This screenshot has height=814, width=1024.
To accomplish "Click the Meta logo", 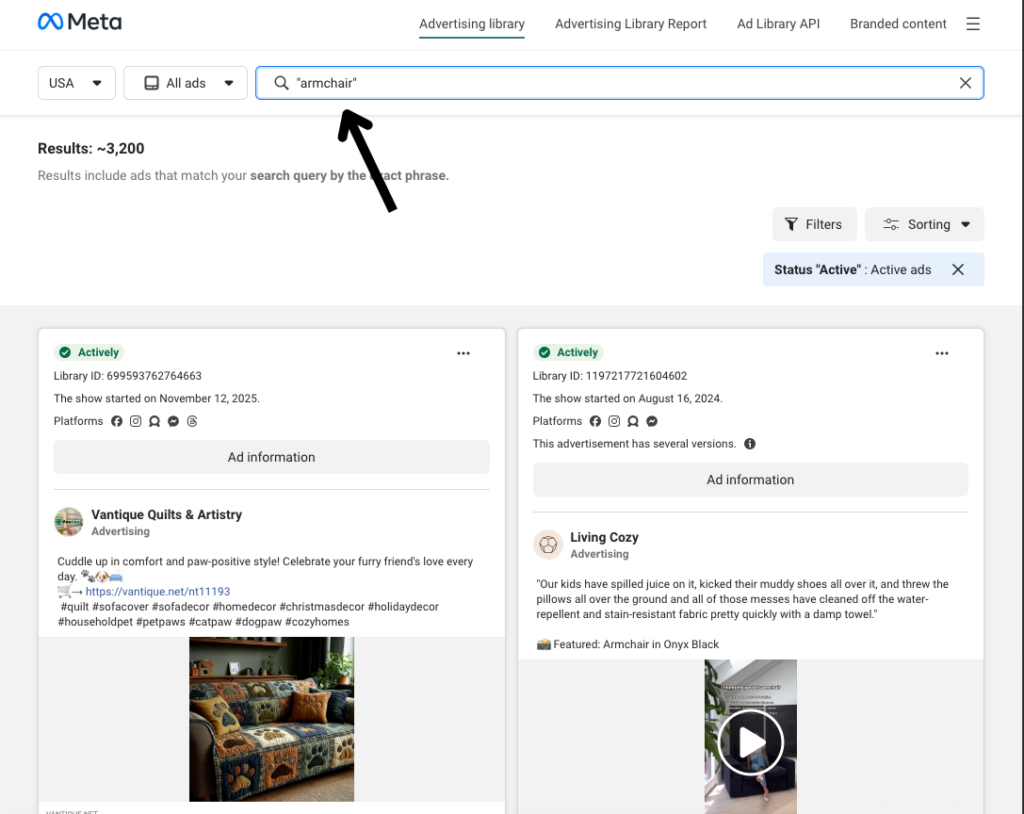I will click(x=79, y=21).
